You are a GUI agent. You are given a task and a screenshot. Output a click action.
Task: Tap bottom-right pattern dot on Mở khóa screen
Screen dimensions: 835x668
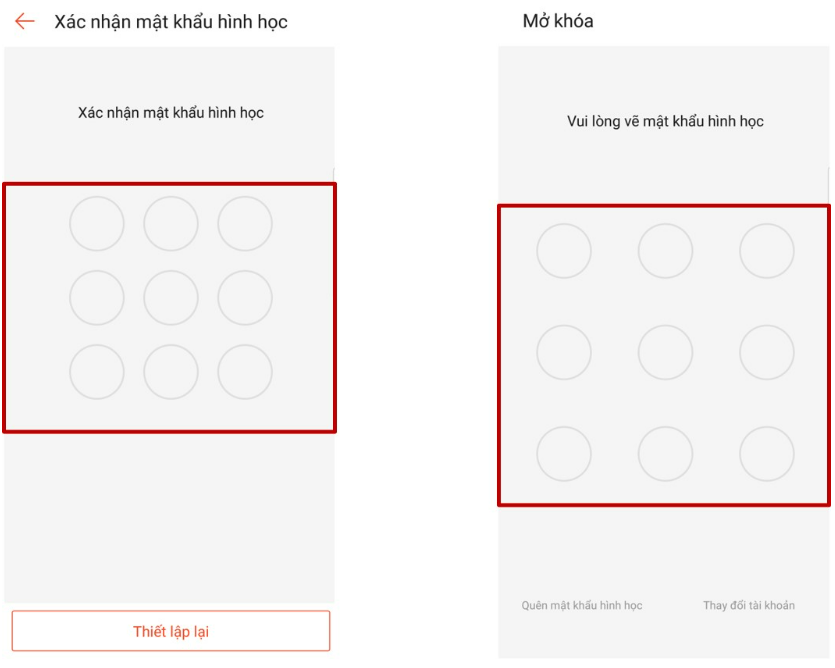click(x=767, y=454)
